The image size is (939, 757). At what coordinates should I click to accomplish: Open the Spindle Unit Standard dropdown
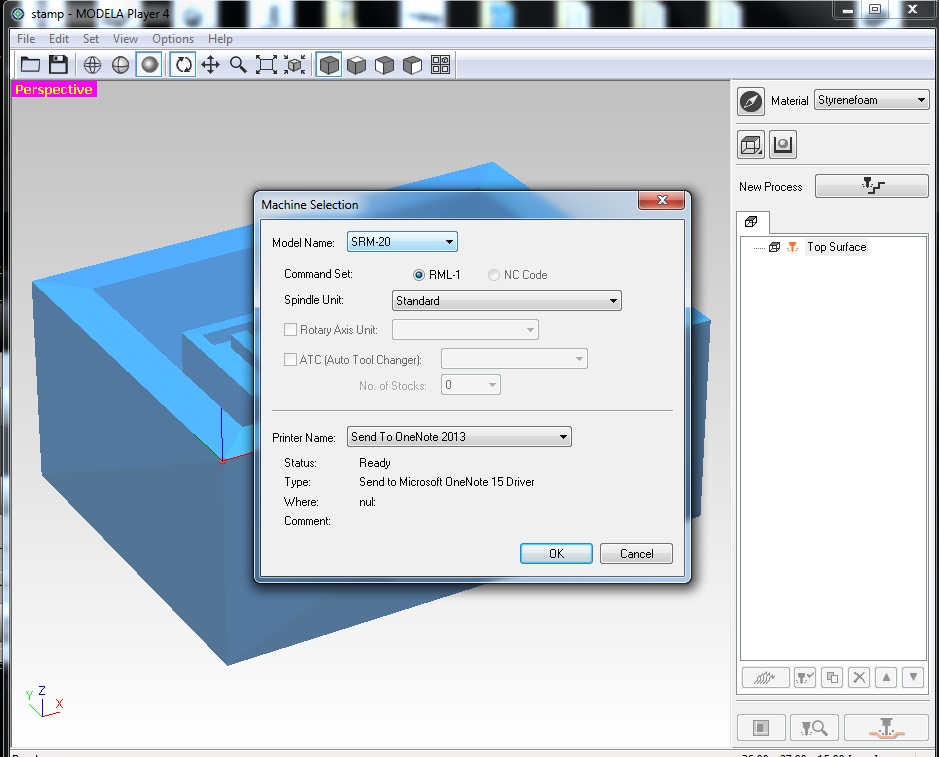[x=507, y=301]
